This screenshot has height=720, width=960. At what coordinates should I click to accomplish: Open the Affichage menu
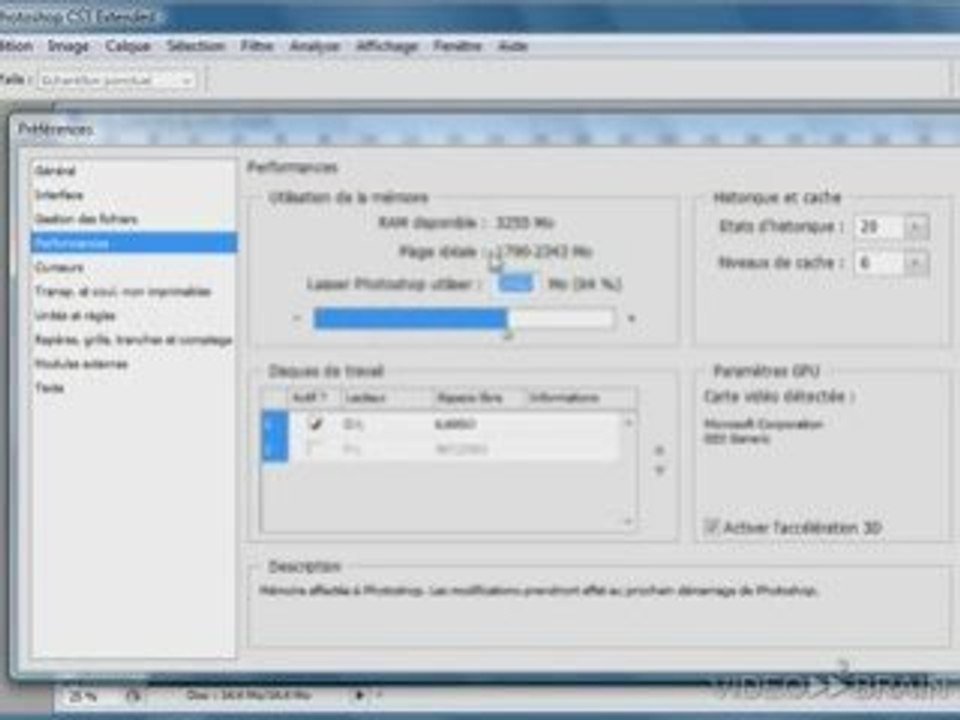click(387, 46)
